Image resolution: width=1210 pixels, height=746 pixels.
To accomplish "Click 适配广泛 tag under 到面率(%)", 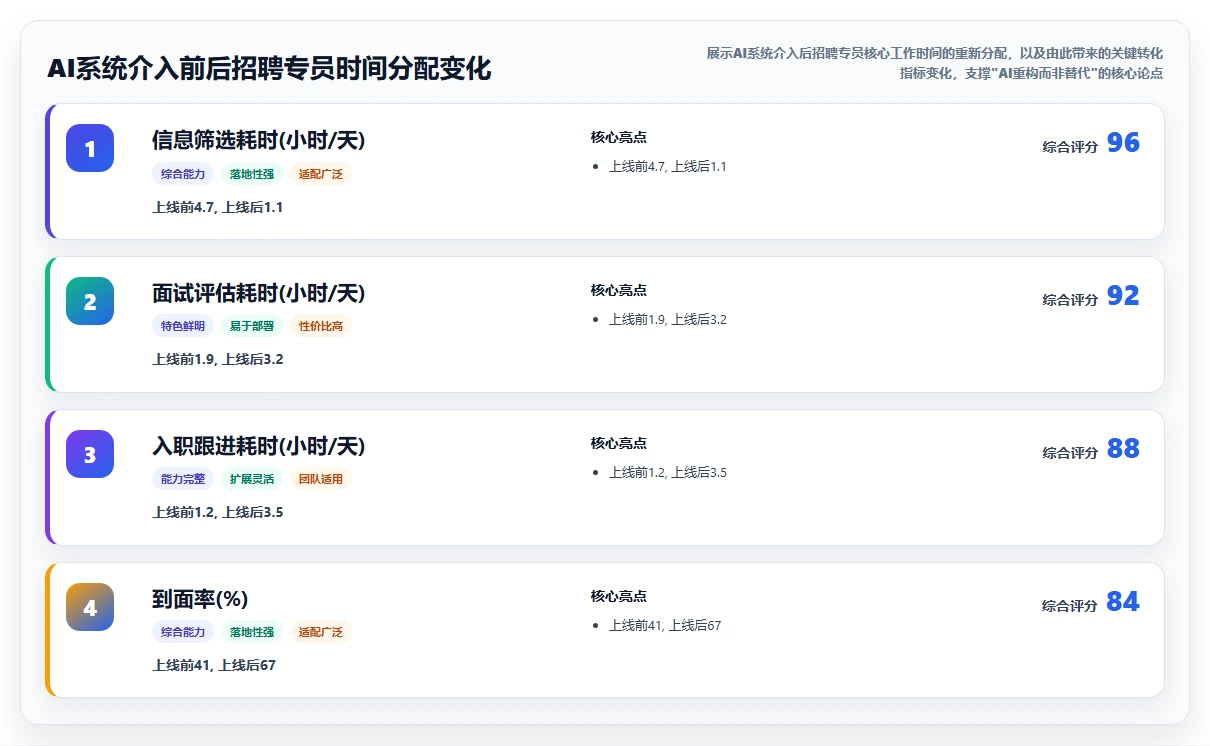I will point(321,632).
